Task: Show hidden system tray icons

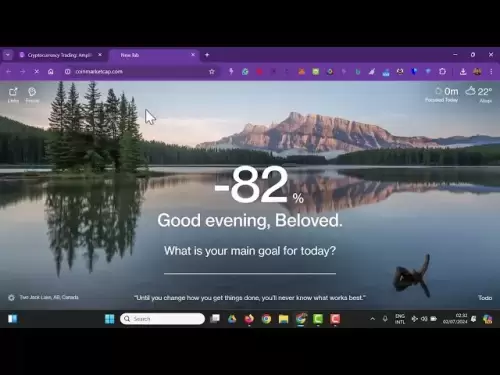Action: pyautogui.click(x=372, y=319)
